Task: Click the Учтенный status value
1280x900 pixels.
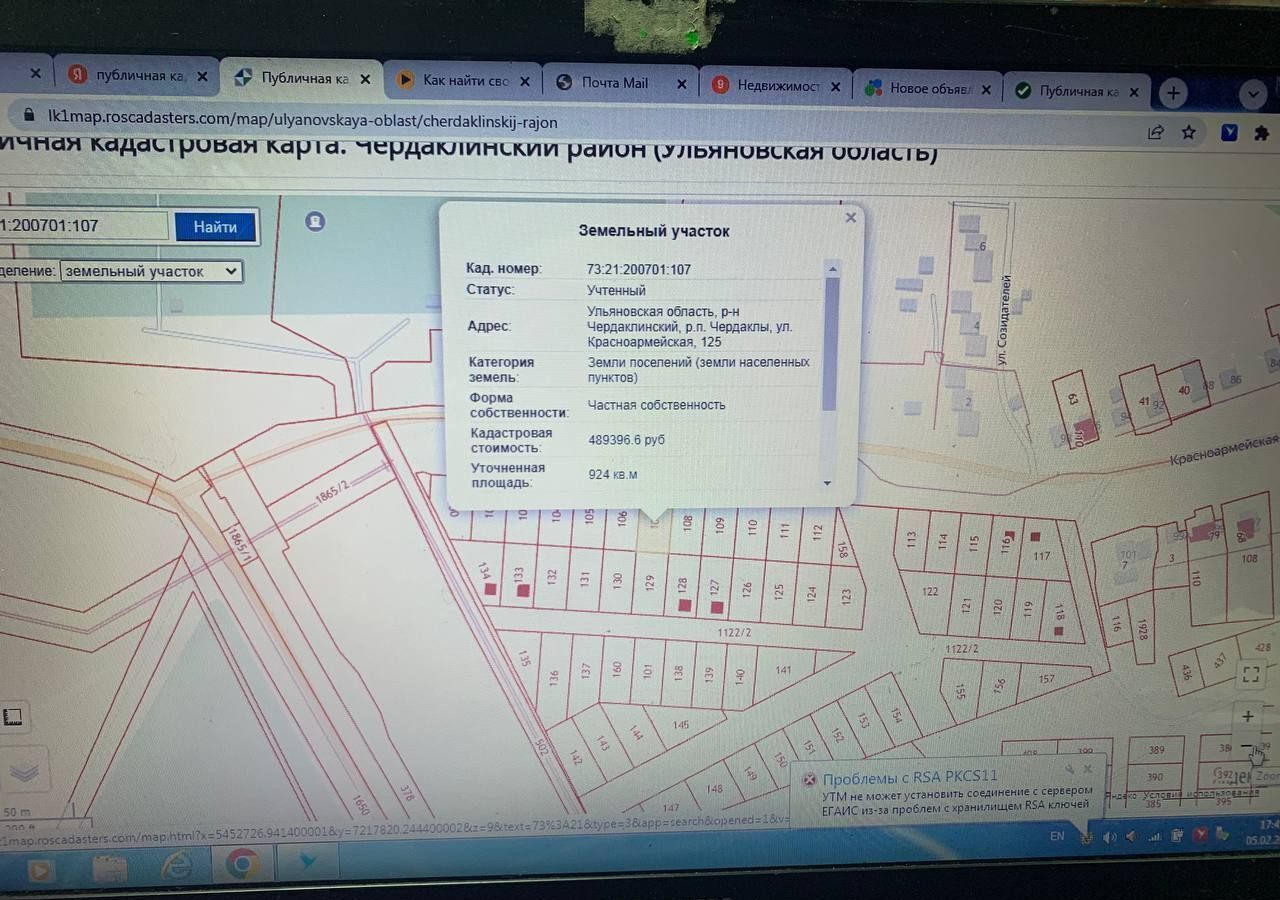Action: (616, 290)
